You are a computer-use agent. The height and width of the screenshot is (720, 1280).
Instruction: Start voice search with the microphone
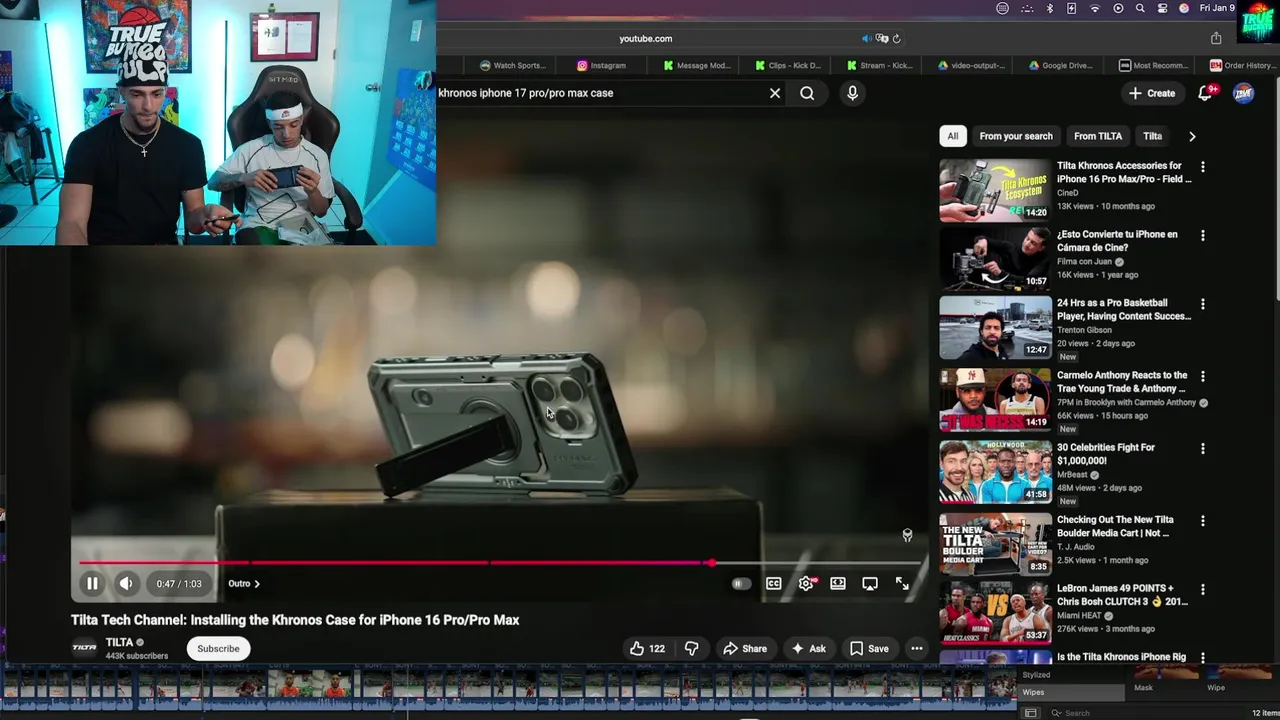pos(852,93)
